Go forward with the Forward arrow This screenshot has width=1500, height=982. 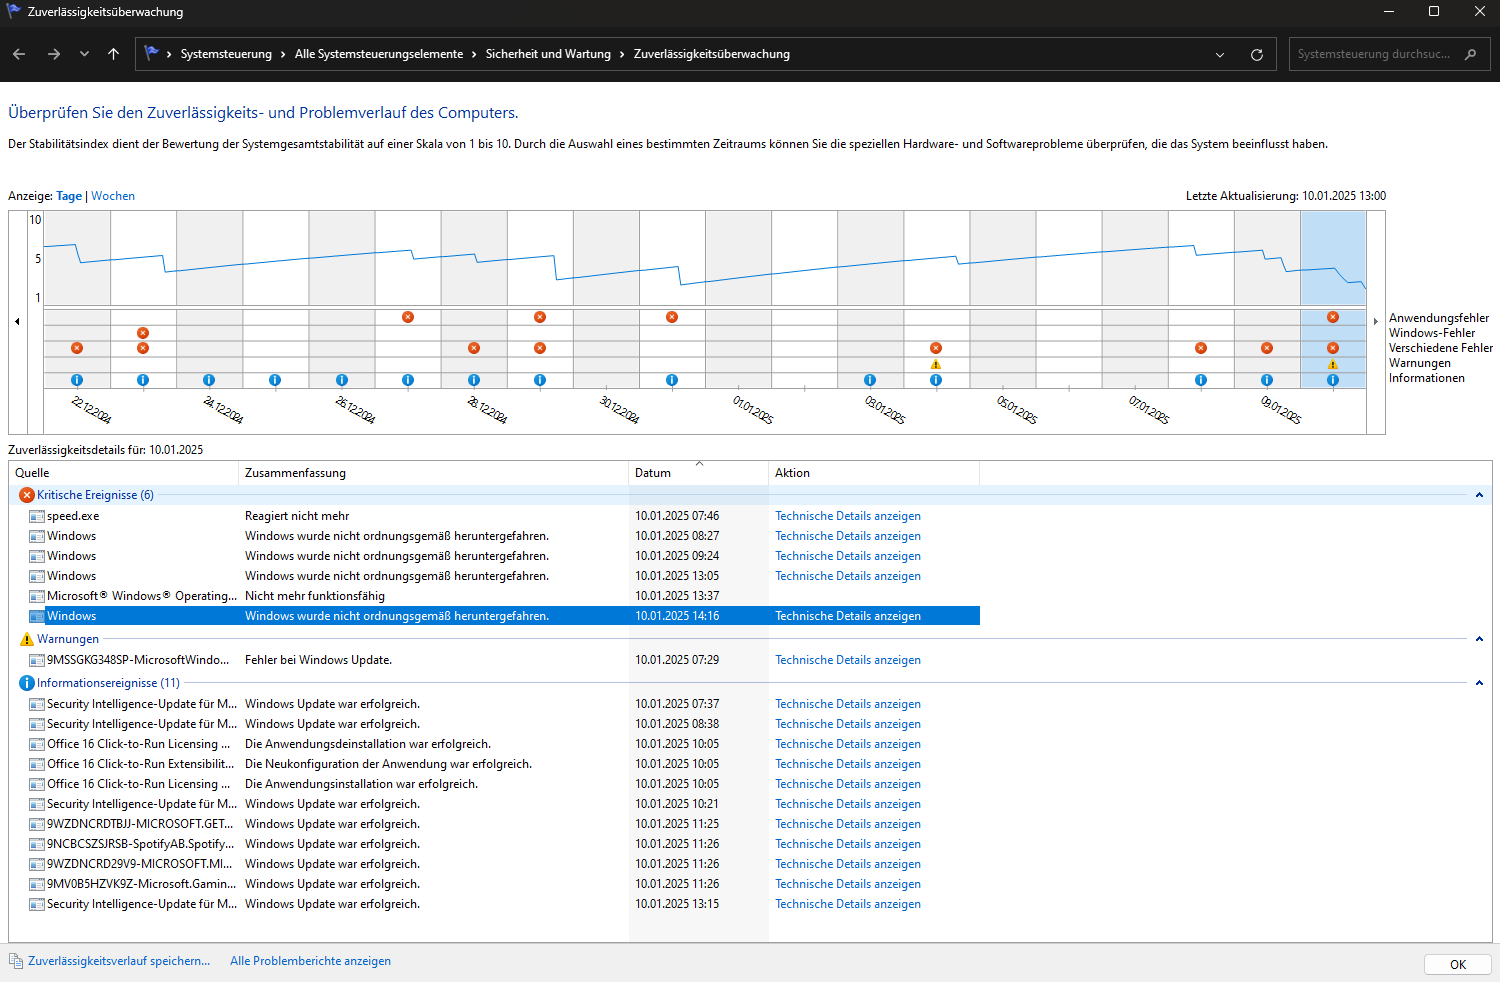click(x=54, y=54)
